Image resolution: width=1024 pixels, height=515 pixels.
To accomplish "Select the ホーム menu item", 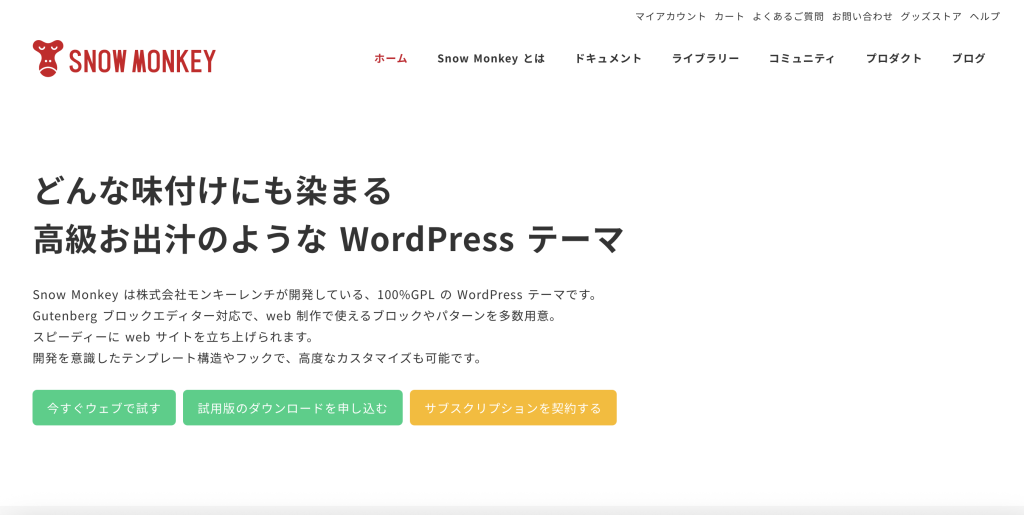I will click(x=390, y=58).
